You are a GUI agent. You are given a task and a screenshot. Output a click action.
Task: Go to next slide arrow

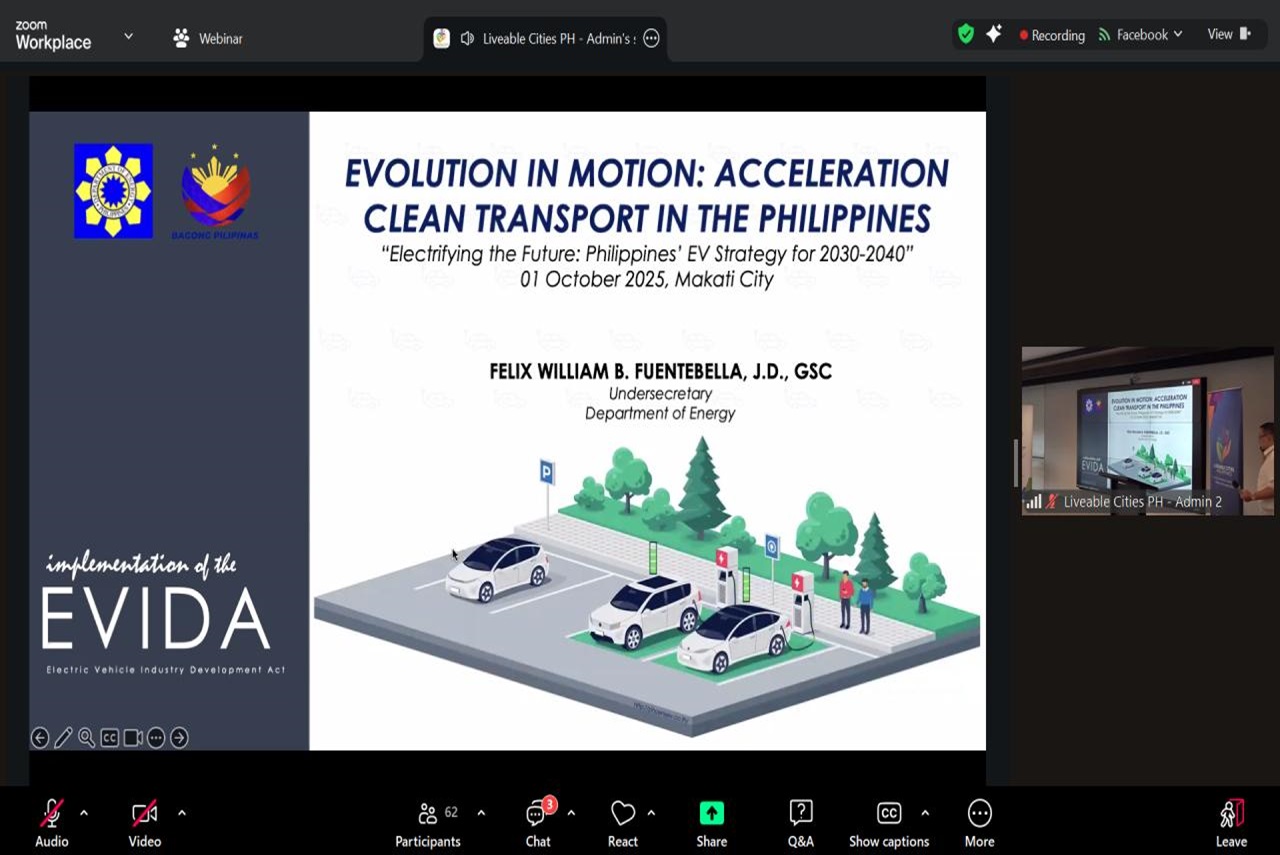coord(179,738)
